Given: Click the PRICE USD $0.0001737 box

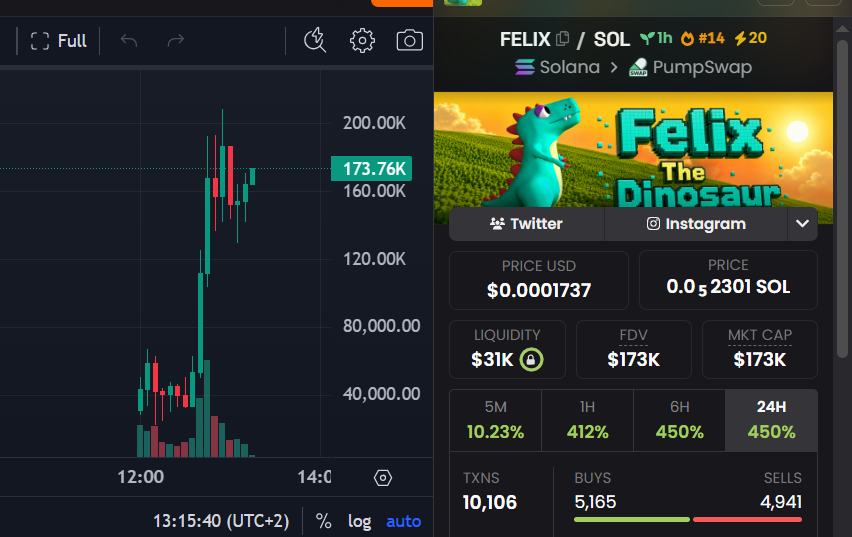Looking at the screenshot, I should pyautogui.click(x=538, y=280).
